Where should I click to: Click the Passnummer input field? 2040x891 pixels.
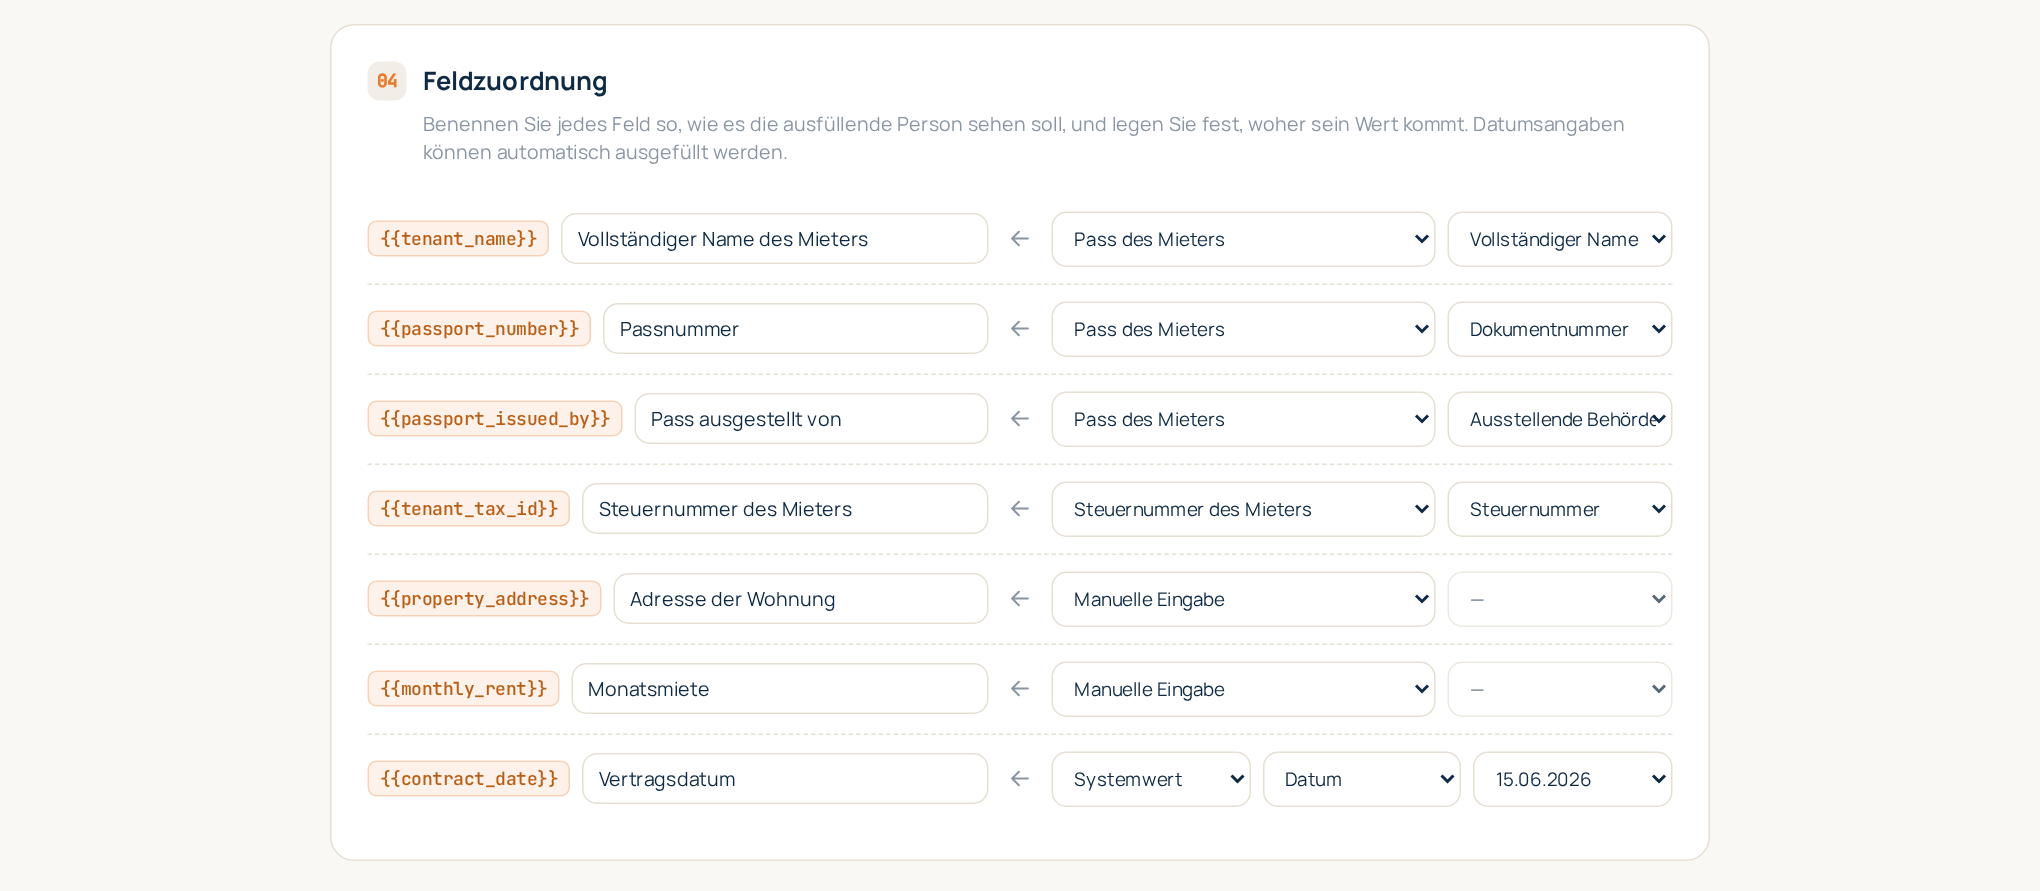[x=796, y=329]
